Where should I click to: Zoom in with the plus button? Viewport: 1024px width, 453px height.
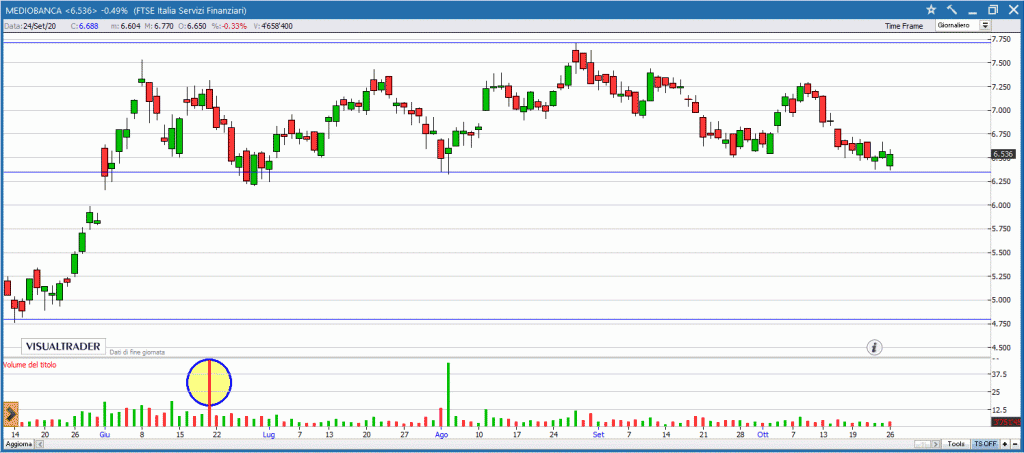tap(1004, 444)
